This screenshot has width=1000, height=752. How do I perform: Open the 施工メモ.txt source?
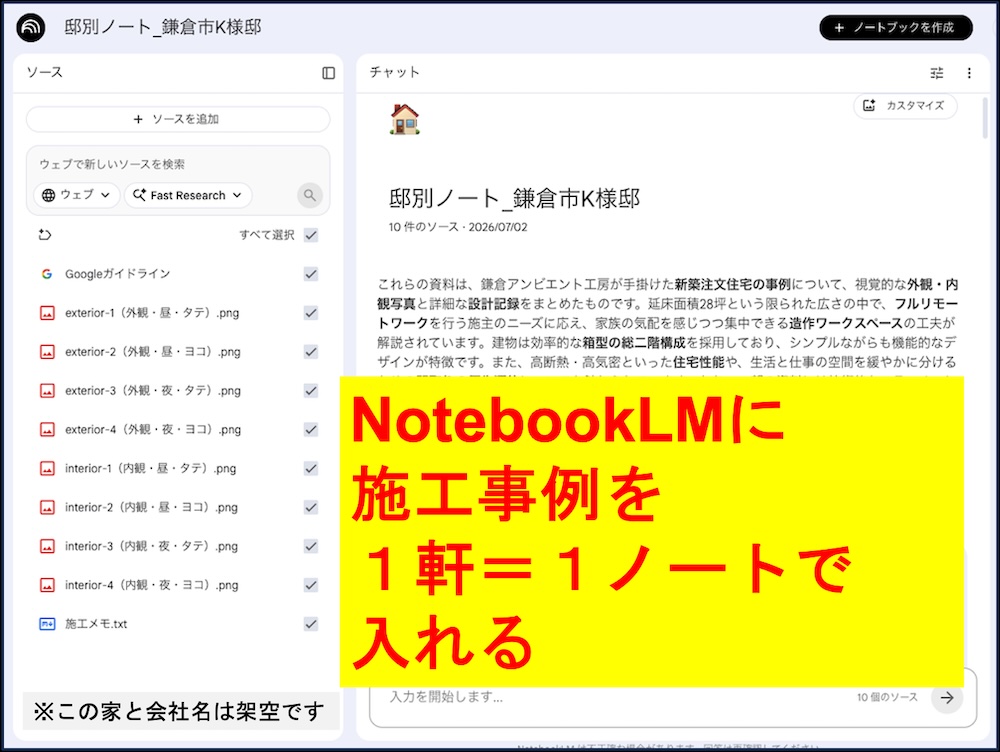pos(96,624)
